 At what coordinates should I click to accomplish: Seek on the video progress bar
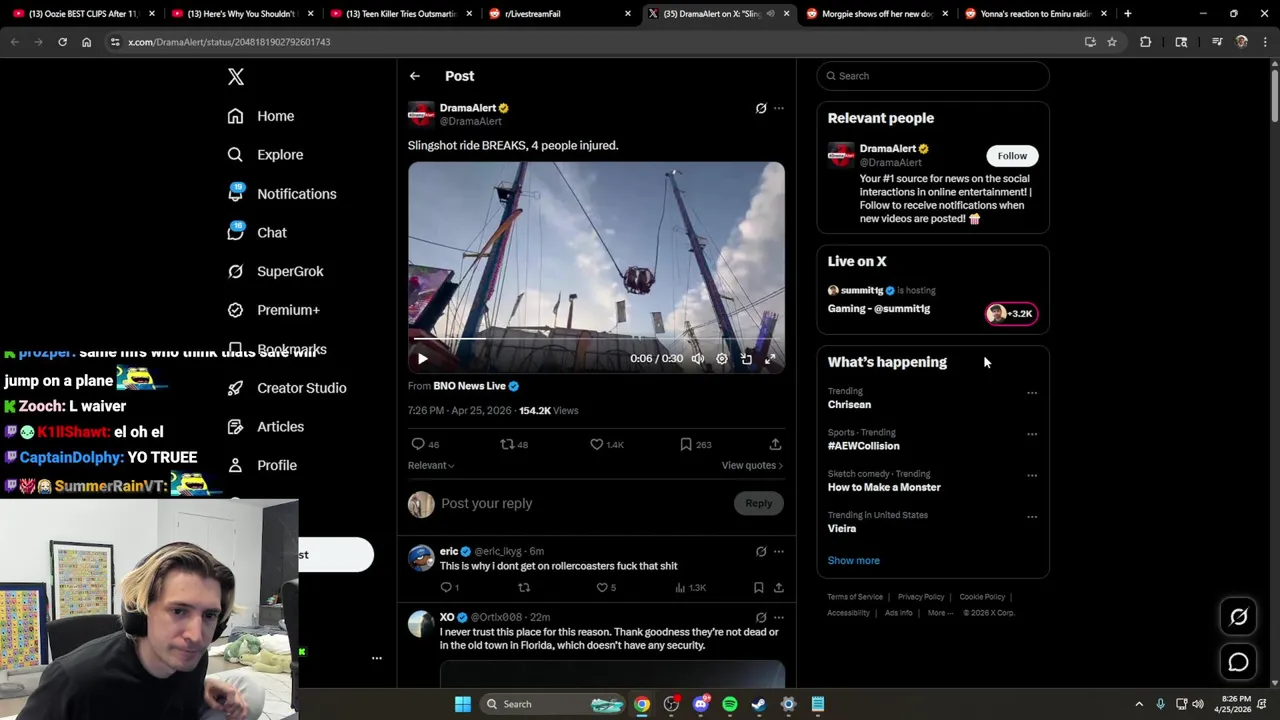pyautogui.click(x=596, y=339)
